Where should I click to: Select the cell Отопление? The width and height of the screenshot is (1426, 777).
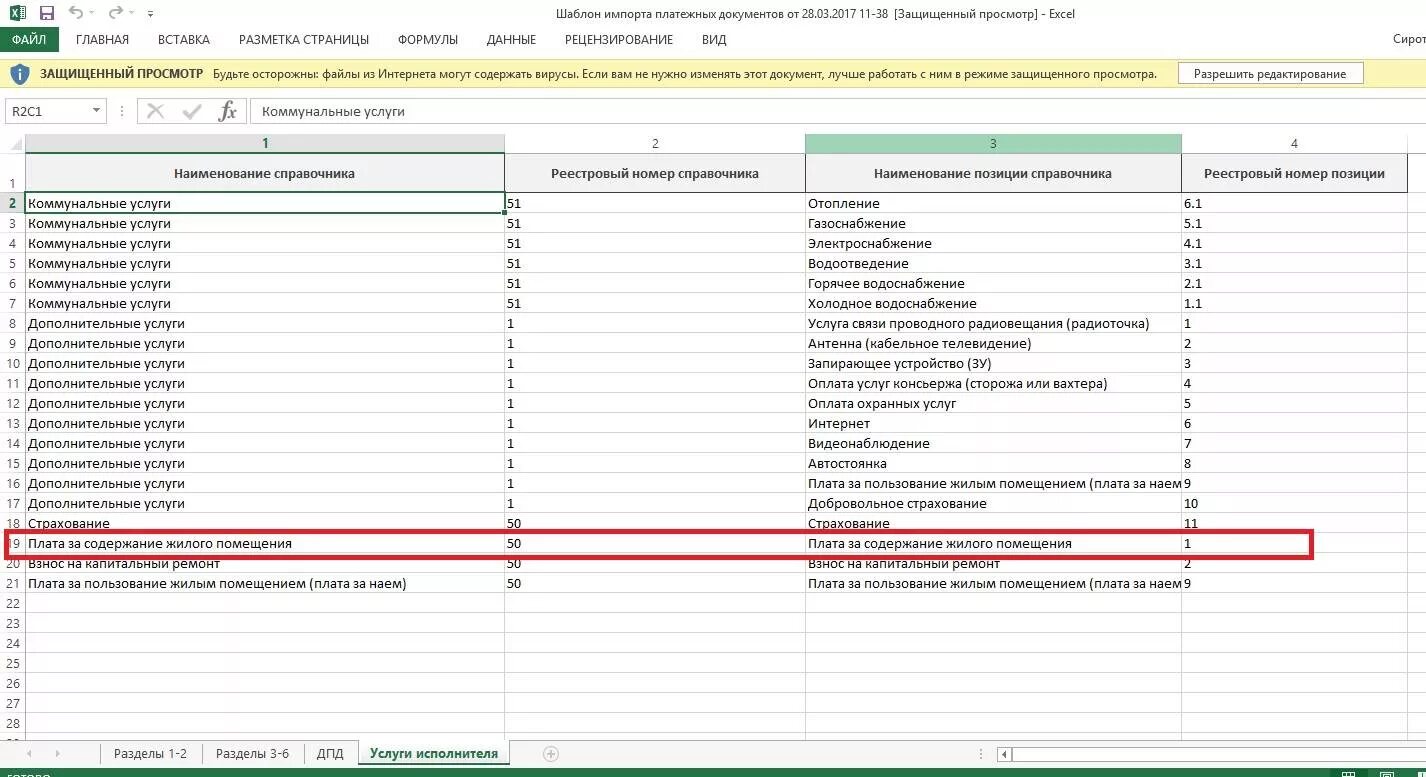click(993, 203)
